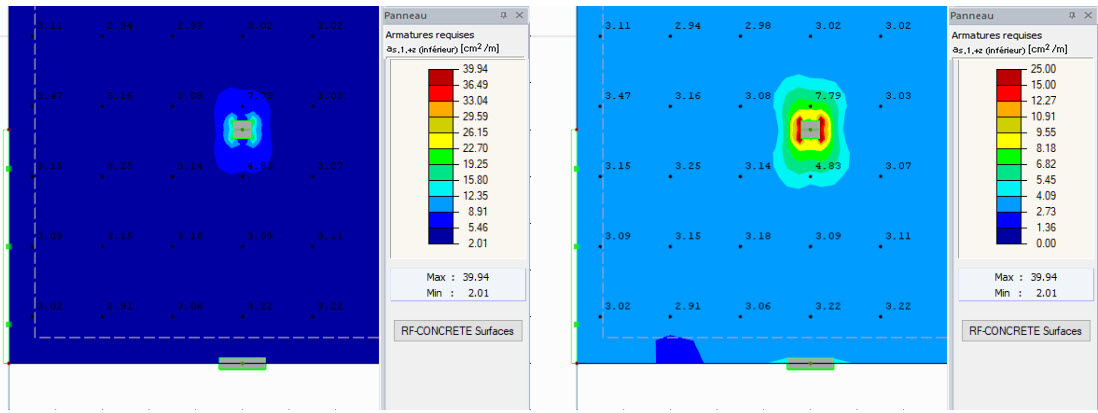Click the Min 2.01 readout in right panel
The image size is (1098, 413).
[x=1024, y=293]
